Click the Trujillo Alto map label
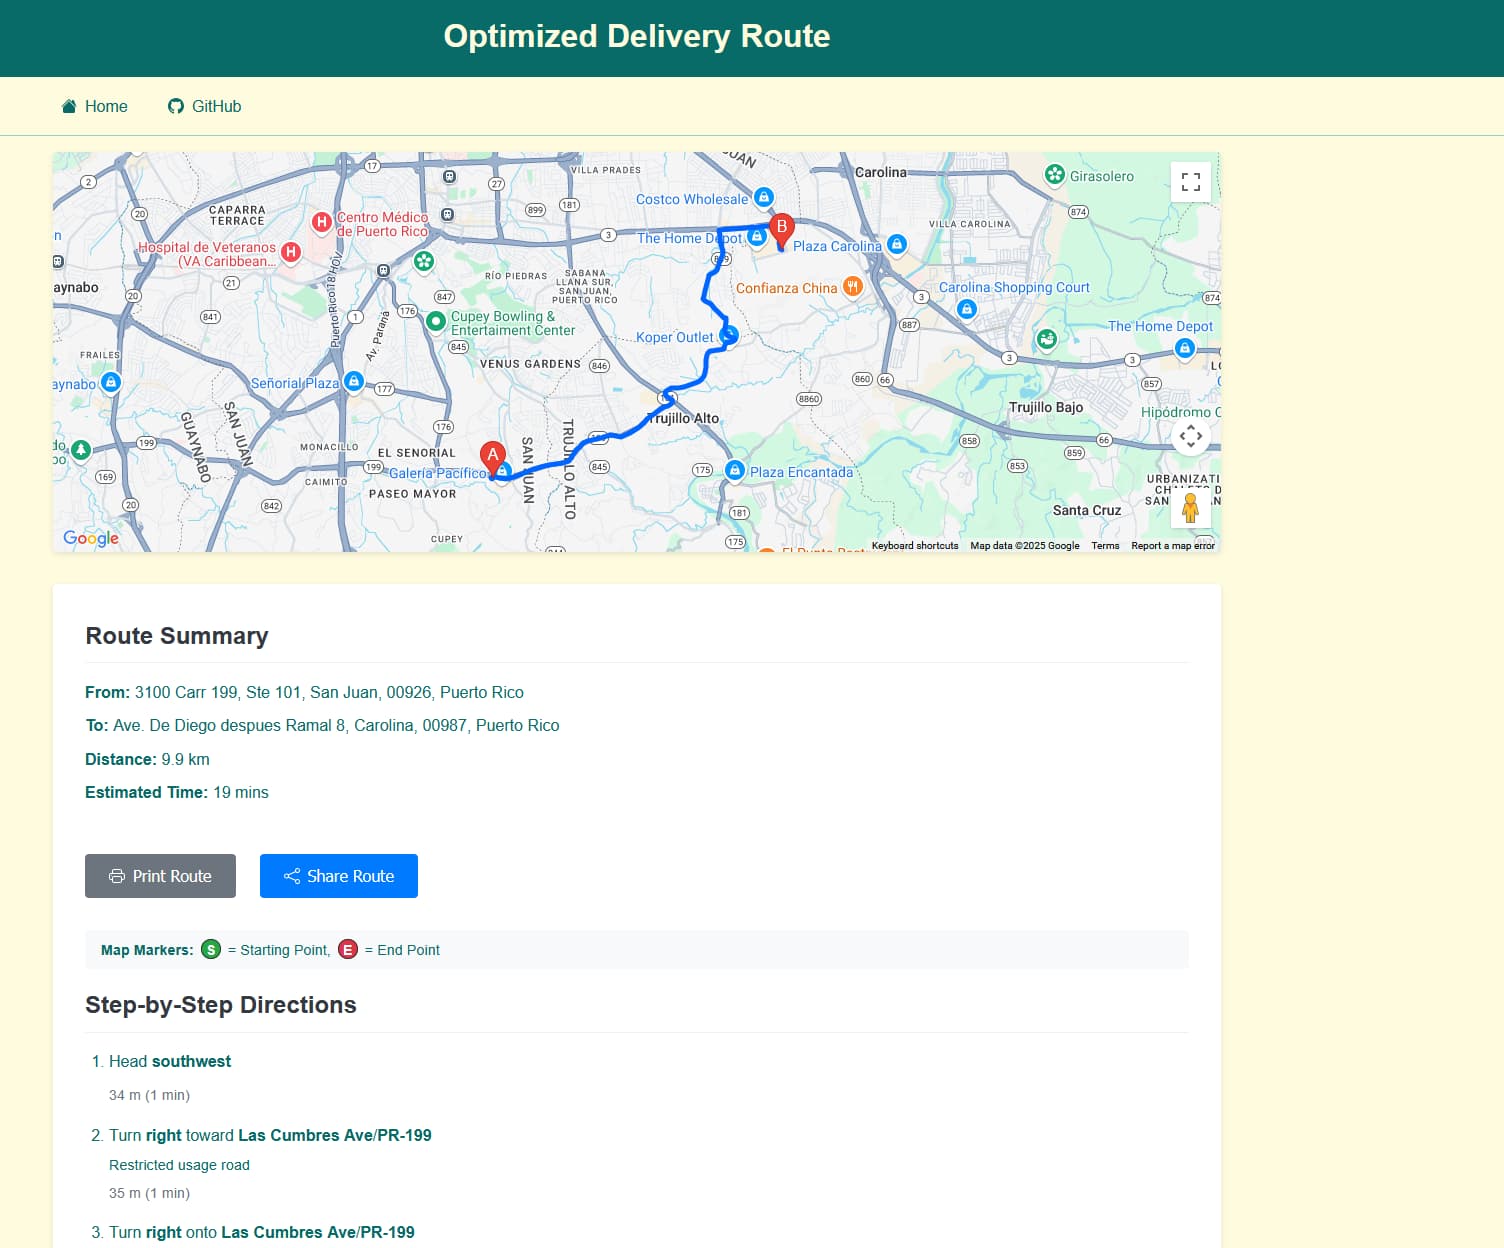1504x1248 pixels. pos(683,418)
